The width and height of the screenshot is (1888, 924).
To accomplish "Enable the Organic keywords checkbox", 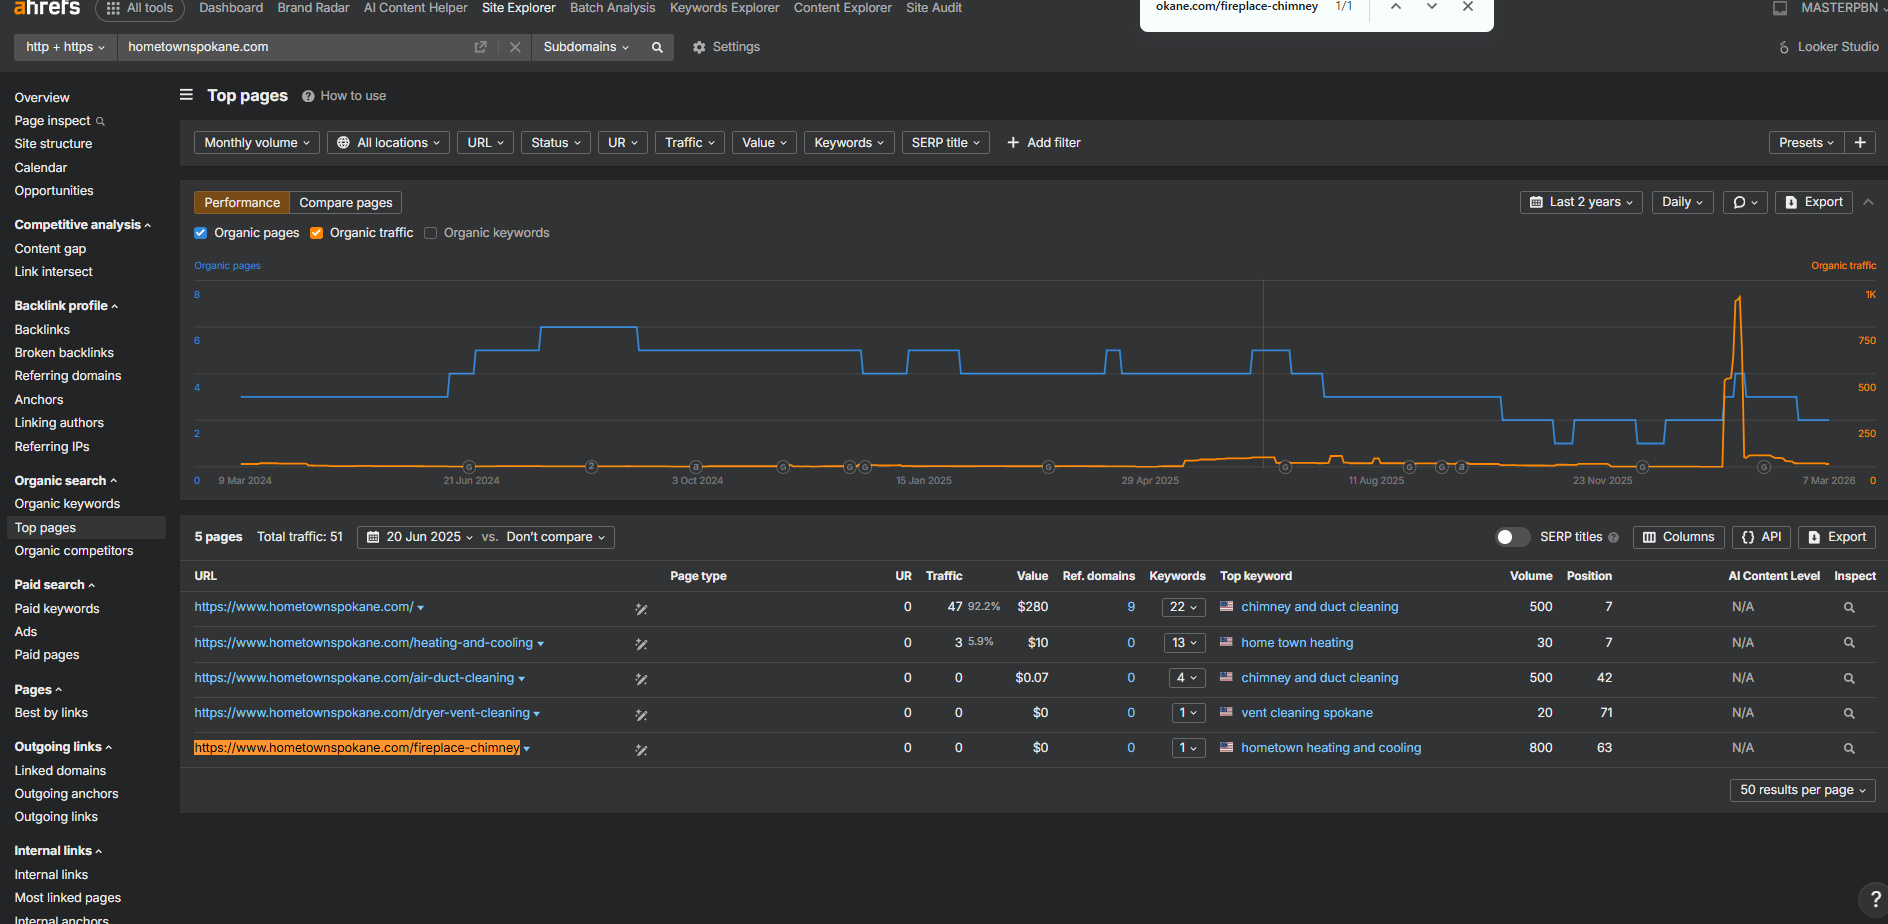I will (x=431, y=233).
